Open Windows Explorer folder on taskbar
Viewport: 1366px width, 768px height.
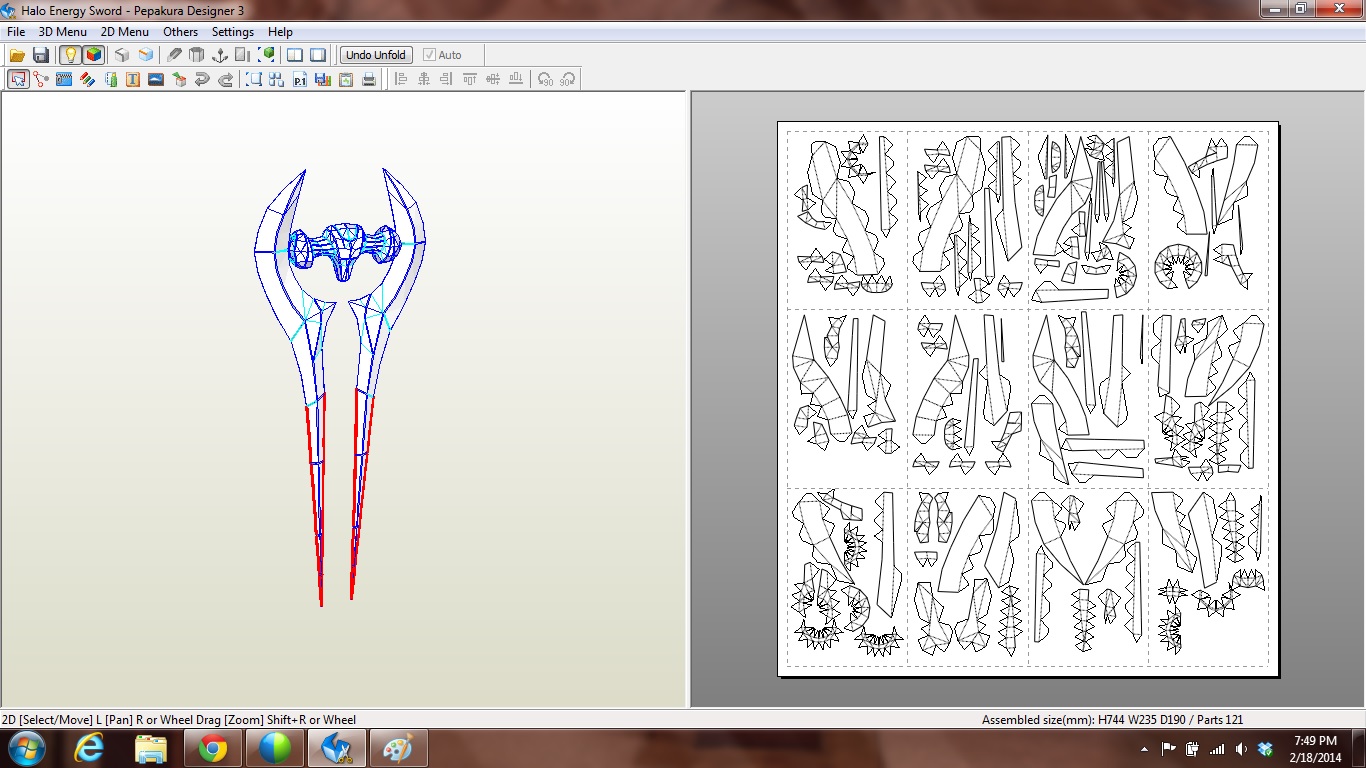click(x=151, y=748)
